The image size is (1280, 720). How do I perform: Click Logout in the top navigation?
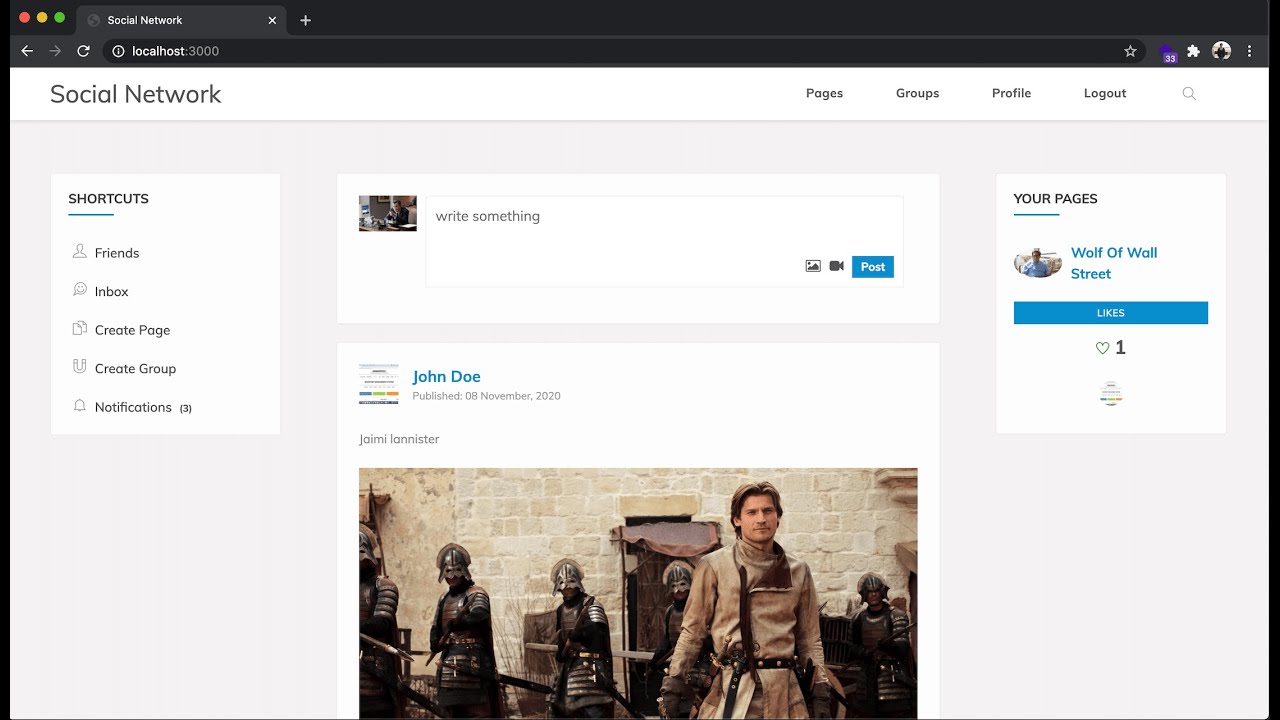tap(1105, 93)
